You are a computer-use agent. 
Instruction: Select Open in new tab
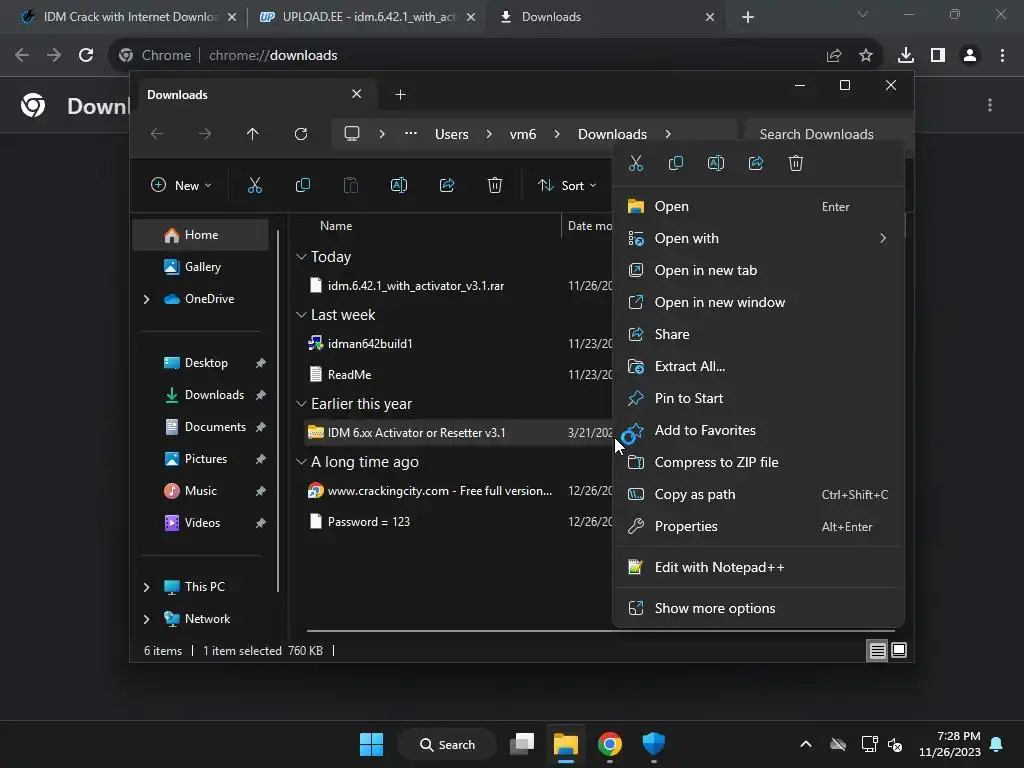[758, 270]
